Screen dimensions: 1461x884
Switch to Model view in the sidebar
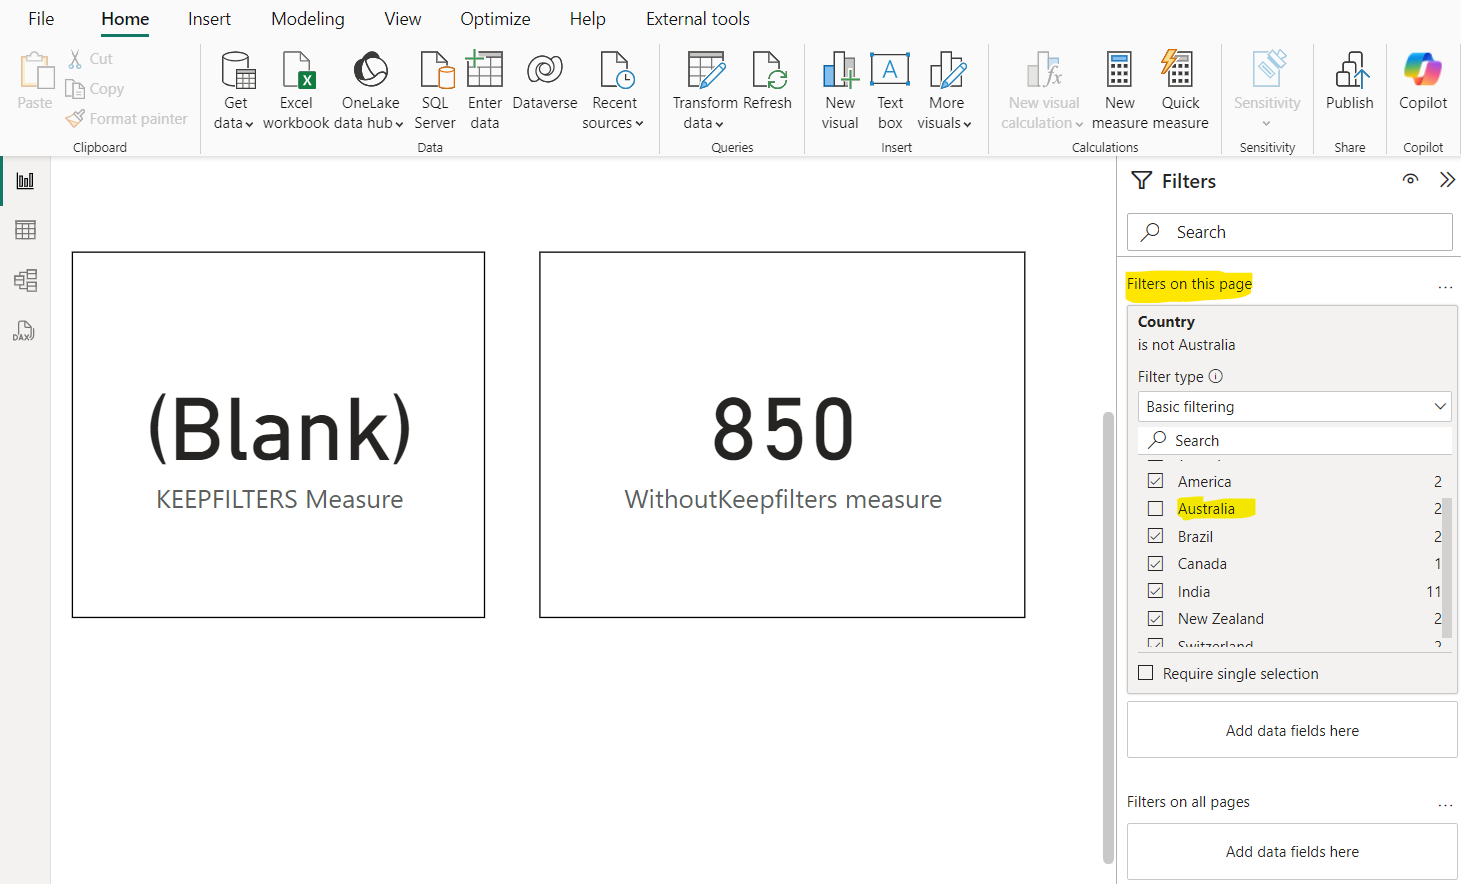pyautogui.click(x=25, y=280)
